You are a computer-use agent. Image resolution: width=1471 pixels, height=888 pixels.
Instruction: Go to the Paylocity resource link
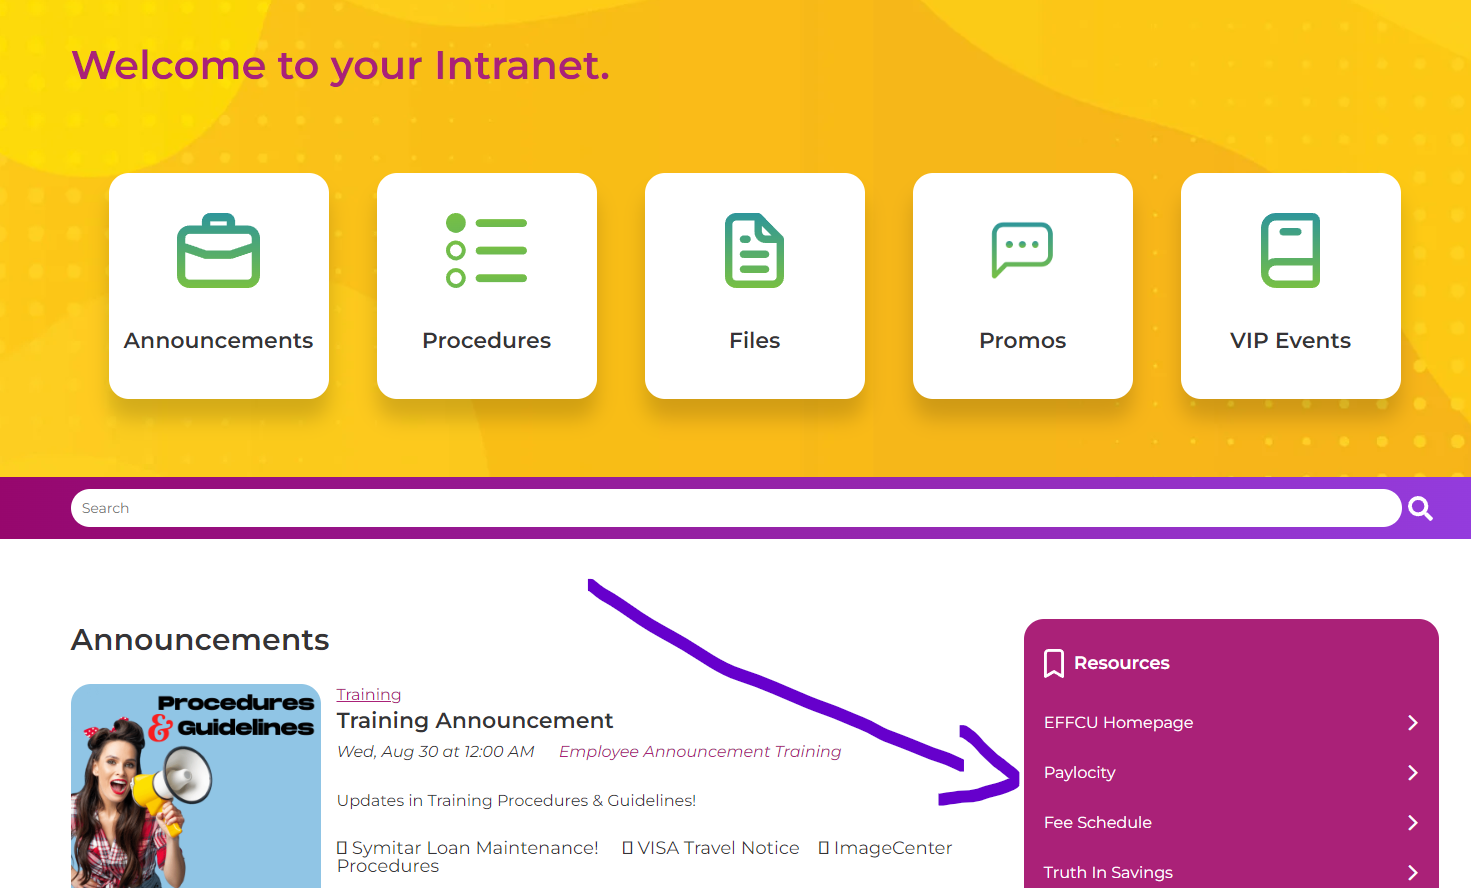[1079, 773]
